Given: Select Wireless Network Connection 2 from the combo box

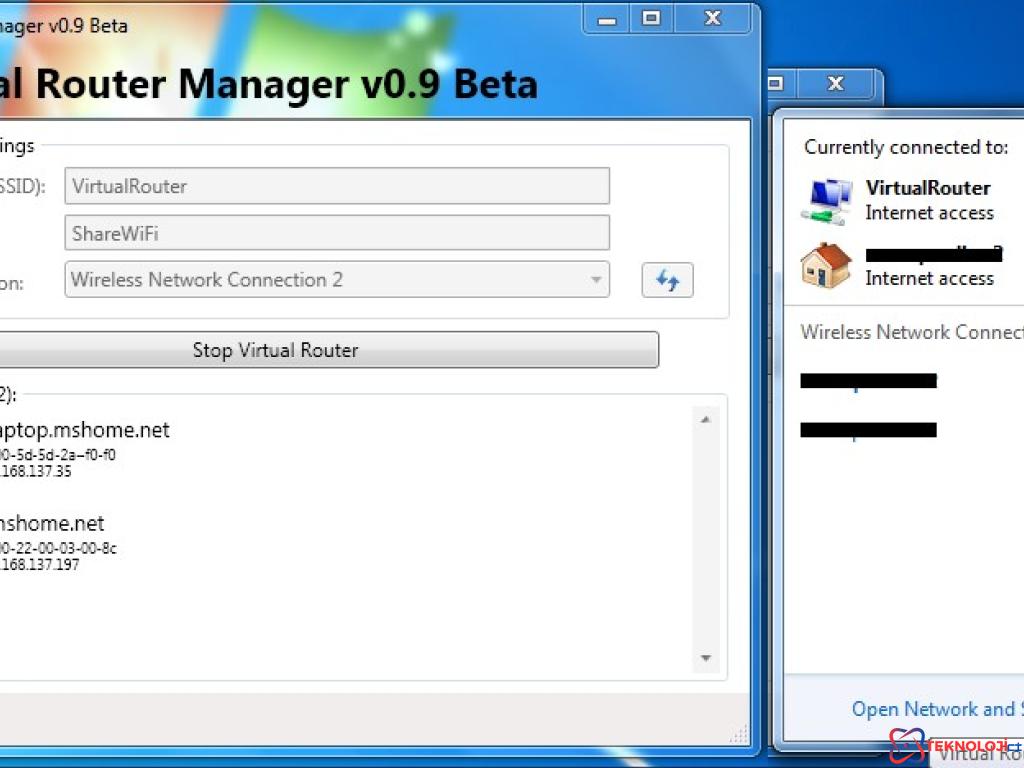Looking at the screenshot, I should pos(337,280).
